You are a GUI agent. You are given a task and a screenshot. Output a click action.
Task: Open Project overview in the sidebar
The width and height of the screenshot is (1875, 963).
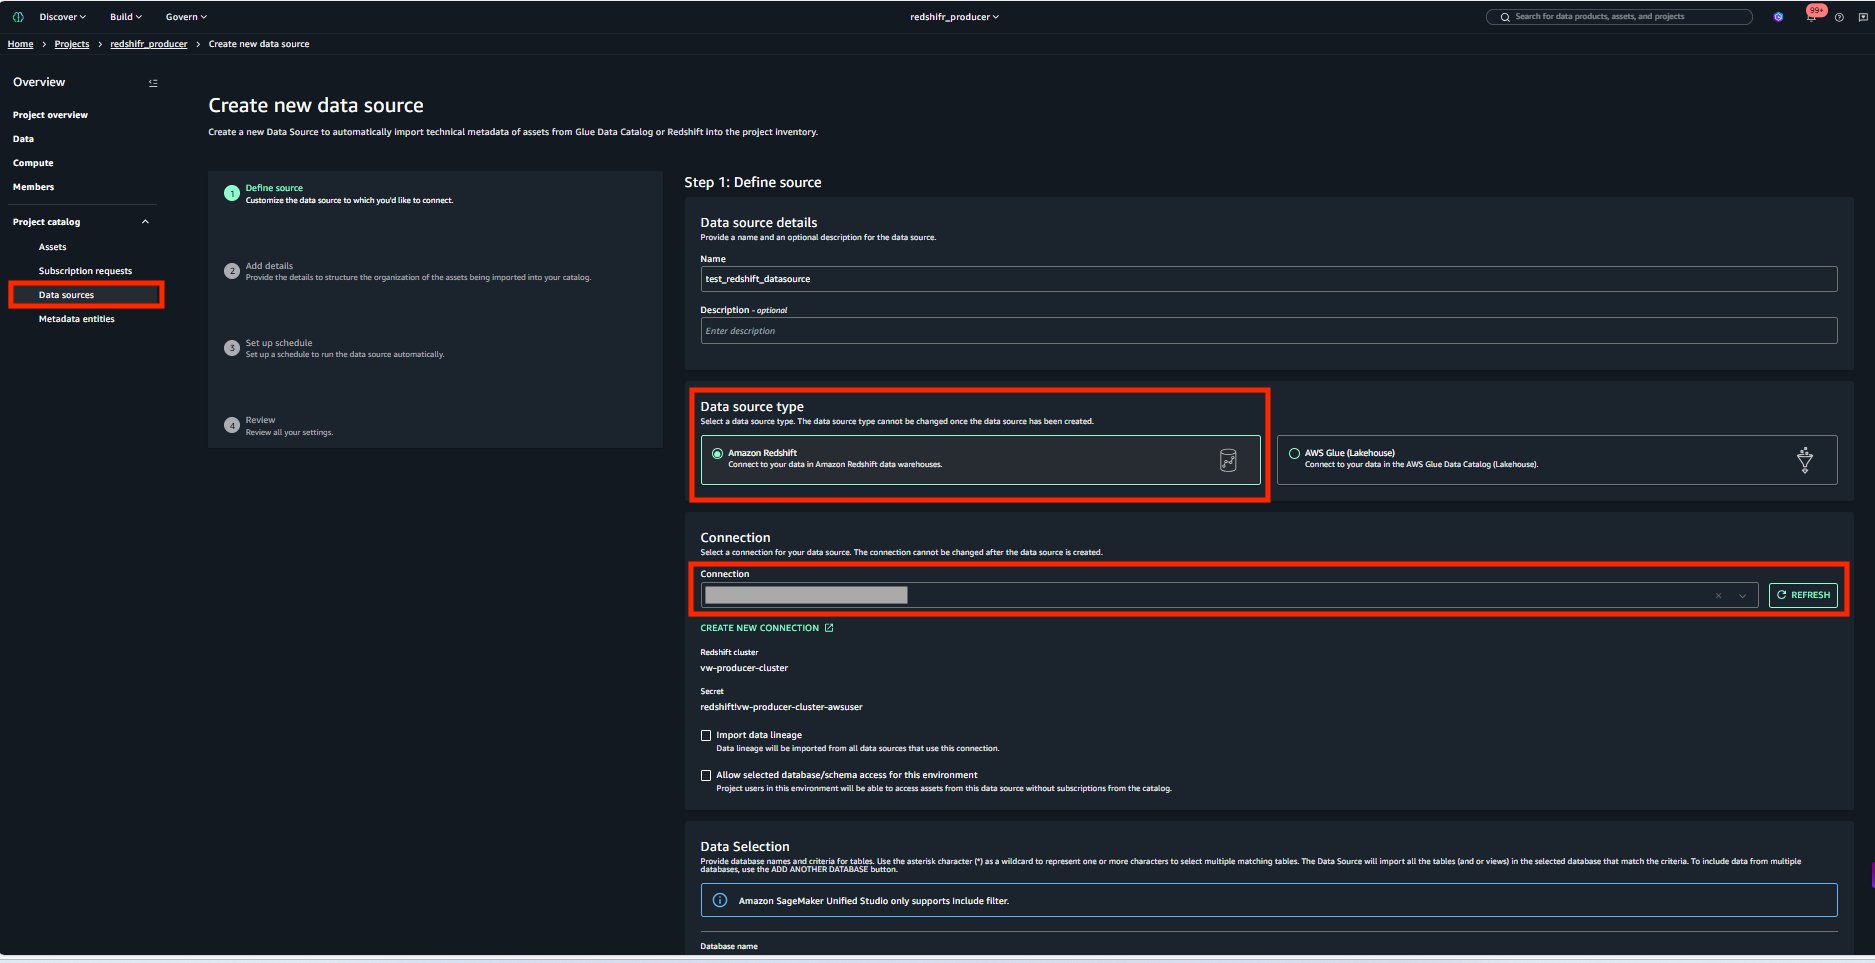click(x=50, y=115)
